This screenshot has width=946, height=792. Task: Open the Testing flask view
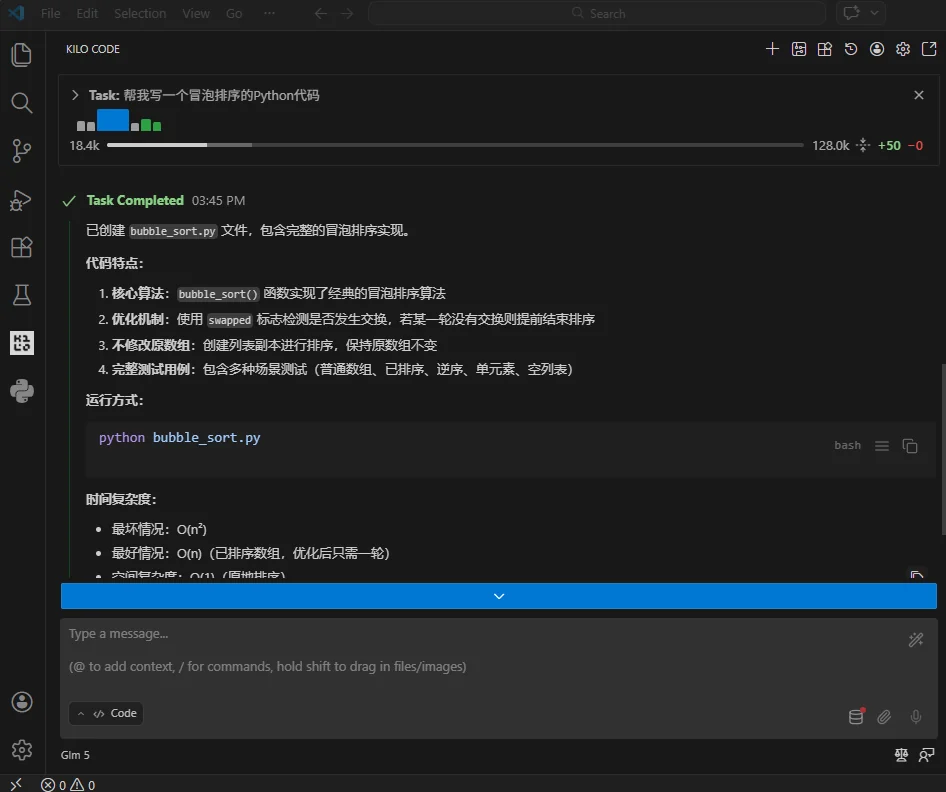coord(22,295)
